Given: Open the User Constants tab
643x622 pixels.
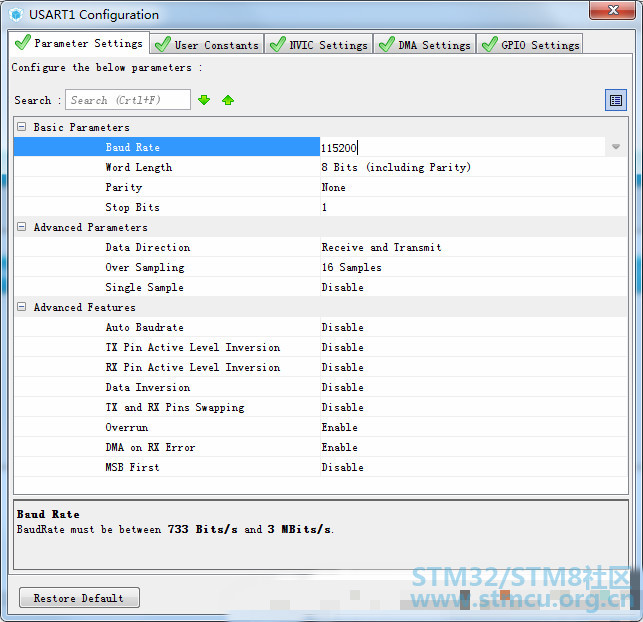Looking at the screenshot, I should coord(207,44).
